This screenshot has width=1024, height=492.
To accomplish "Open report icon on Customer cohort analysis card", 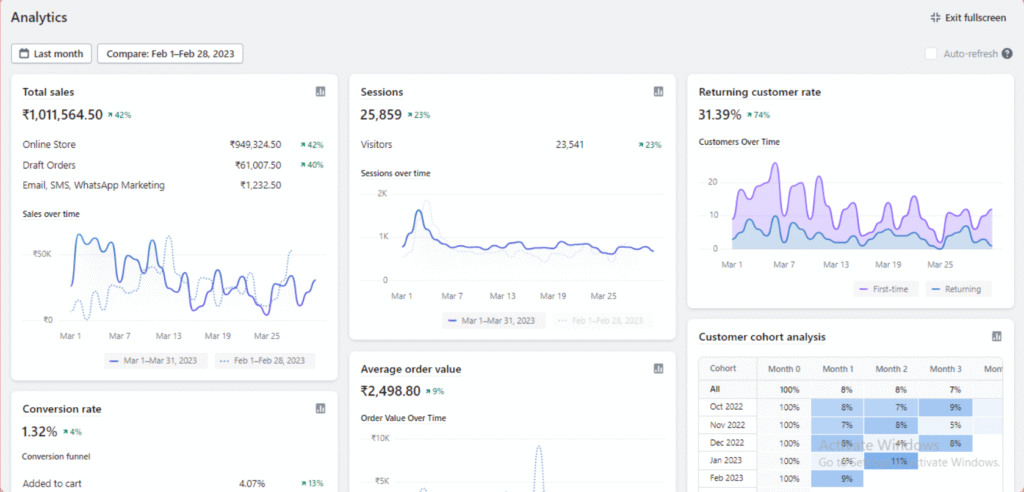I will (x=996, y=337).
